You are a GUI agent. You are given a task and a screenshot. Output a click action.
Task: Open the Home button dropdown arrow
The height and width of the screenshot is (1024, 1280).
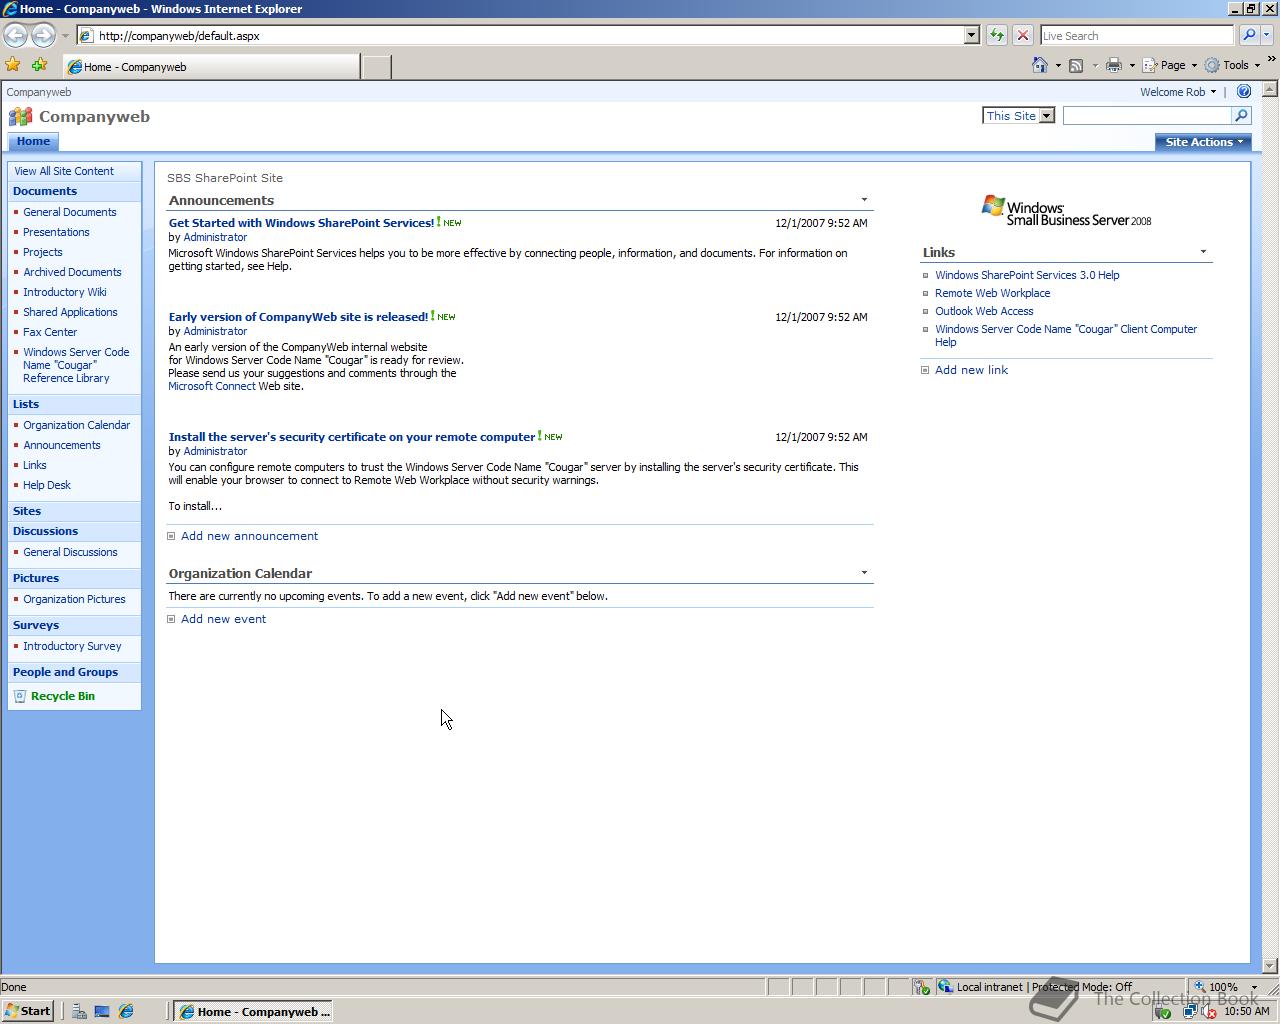click(x=1058, y=66)
